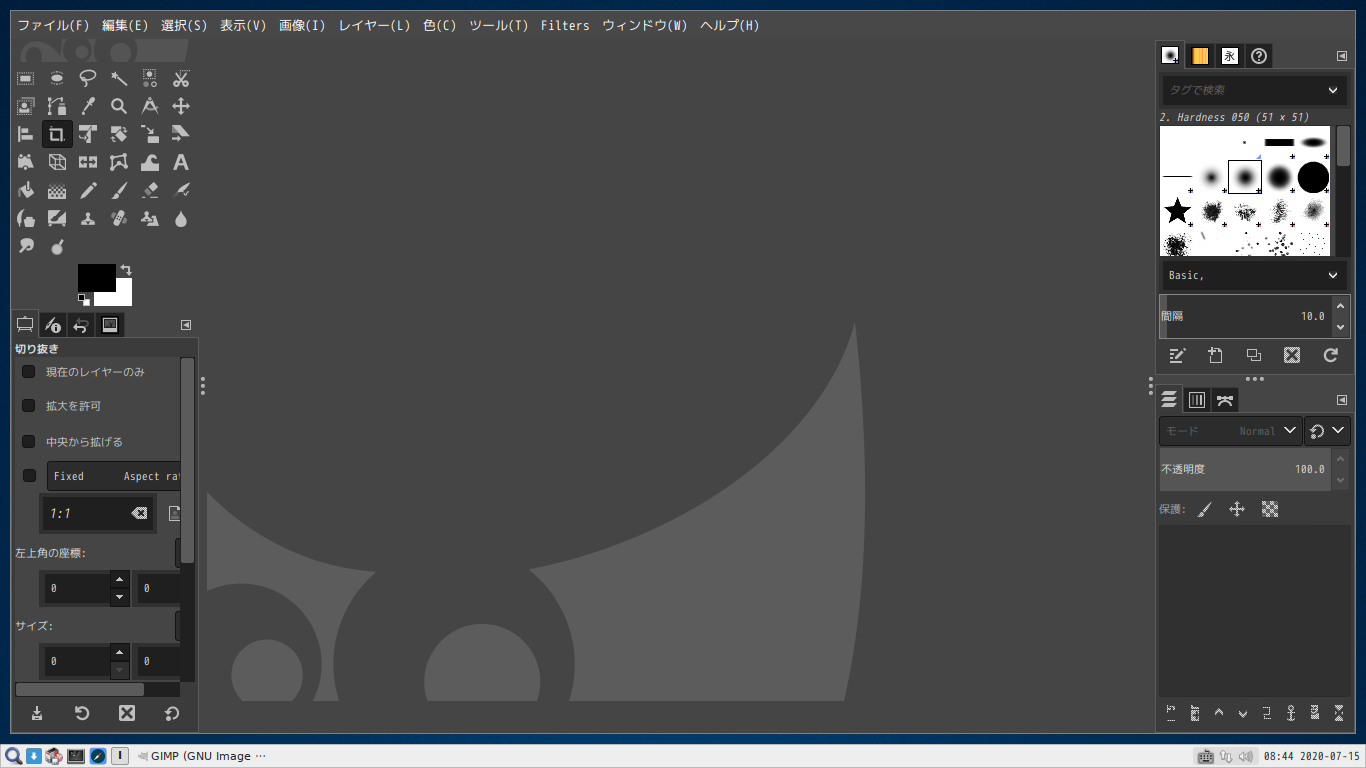
Task: Switch to the Fonts tab
Action: click(x=1230, y=56)
